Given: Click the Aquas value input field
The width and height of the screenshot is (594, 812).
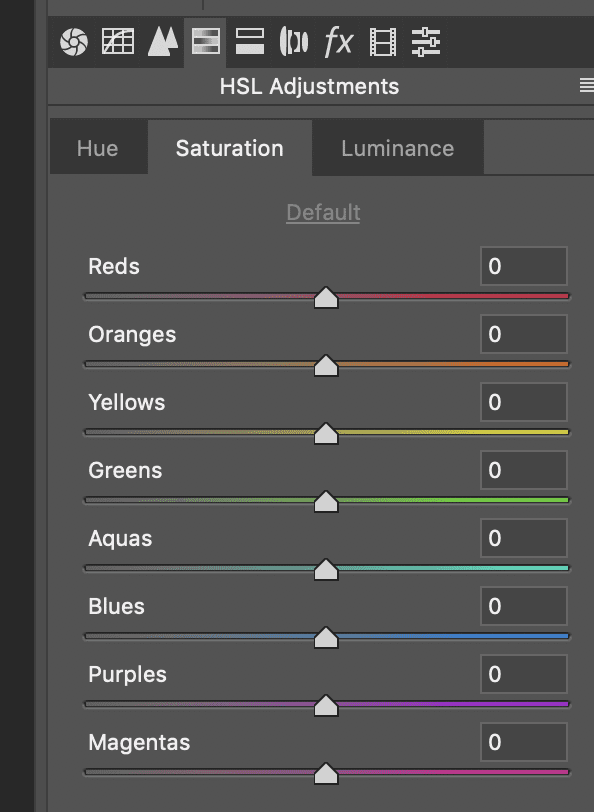Looking at the screenshot, I should (x=524, y=538).
